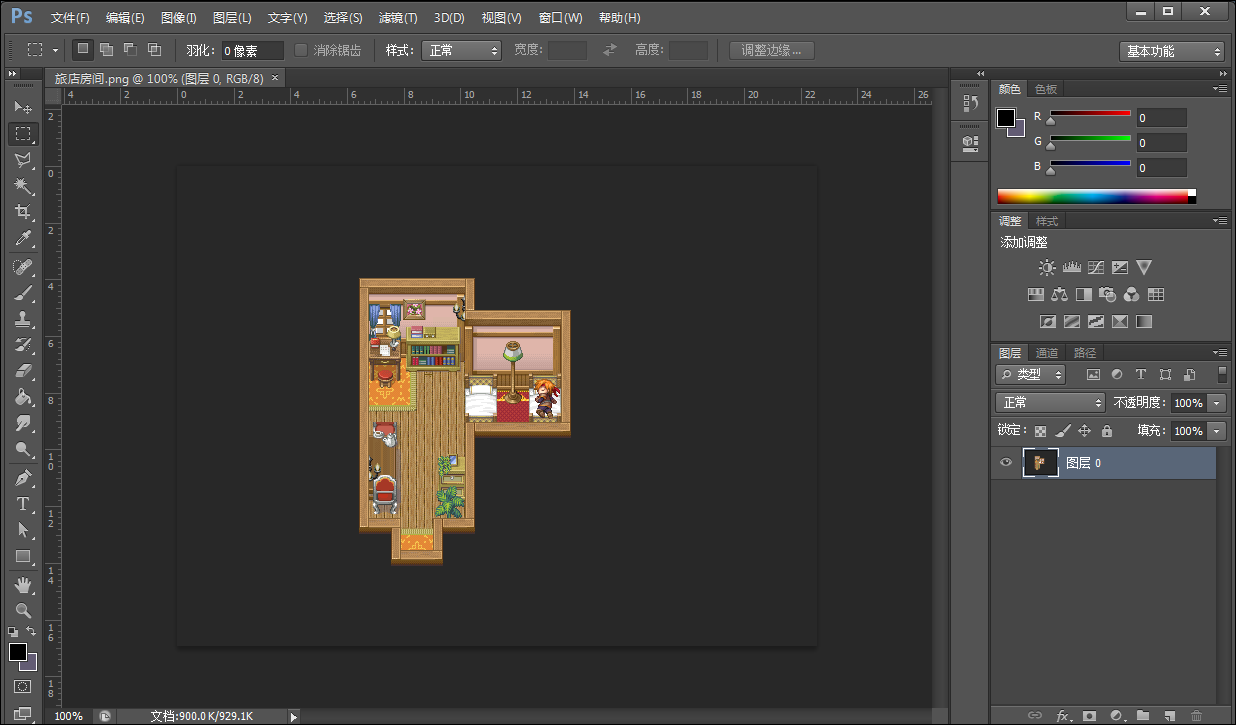The height and width of the screenshot is (725, 1236).
Task: Open the opacity (不透明度) slider arrow
Action: (1217, 402)
